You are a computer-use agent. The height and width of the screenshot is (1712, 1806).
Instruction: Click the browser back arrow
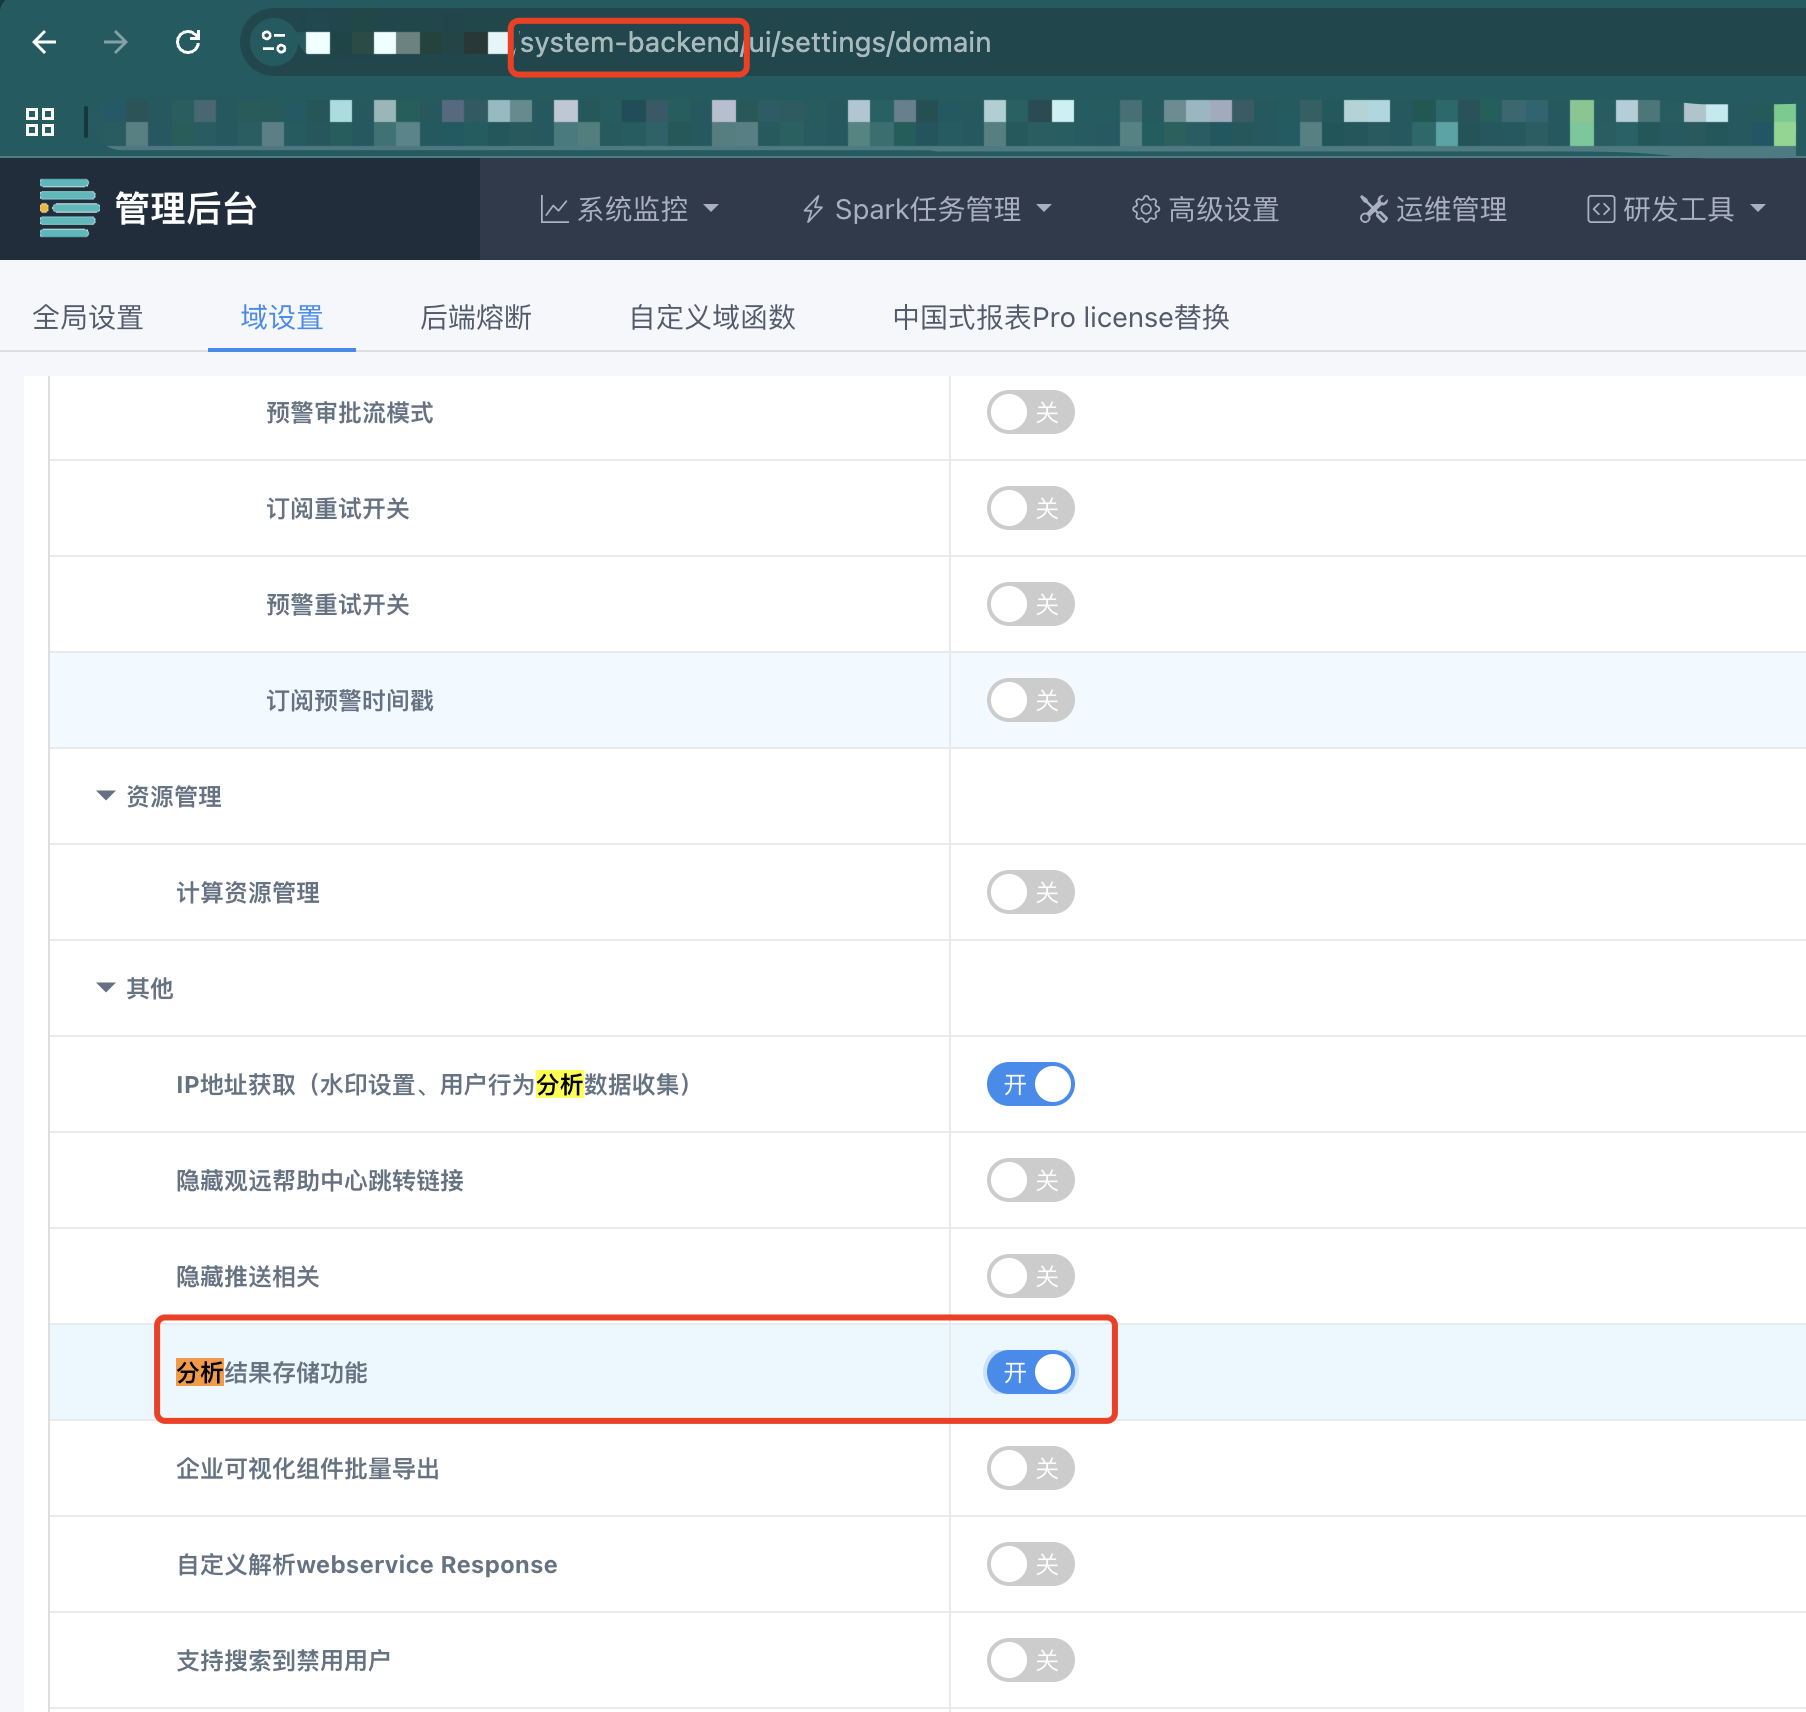[x=43, y=43]
